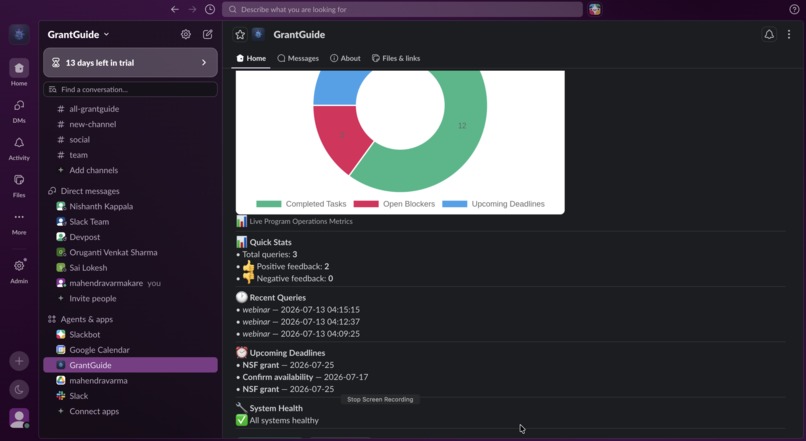Switch to Messages tab
Viewport: 806px width, 441px height.
point(298,58)
